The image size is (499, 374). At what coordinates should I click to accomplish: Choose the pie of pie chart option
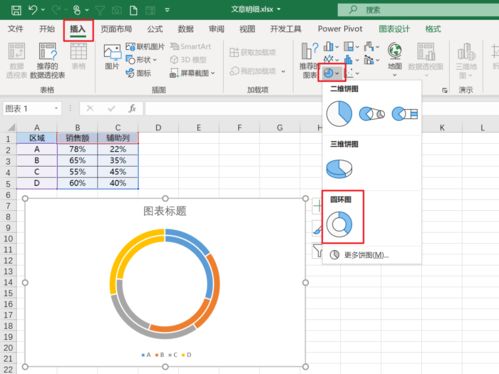[372, 114]
